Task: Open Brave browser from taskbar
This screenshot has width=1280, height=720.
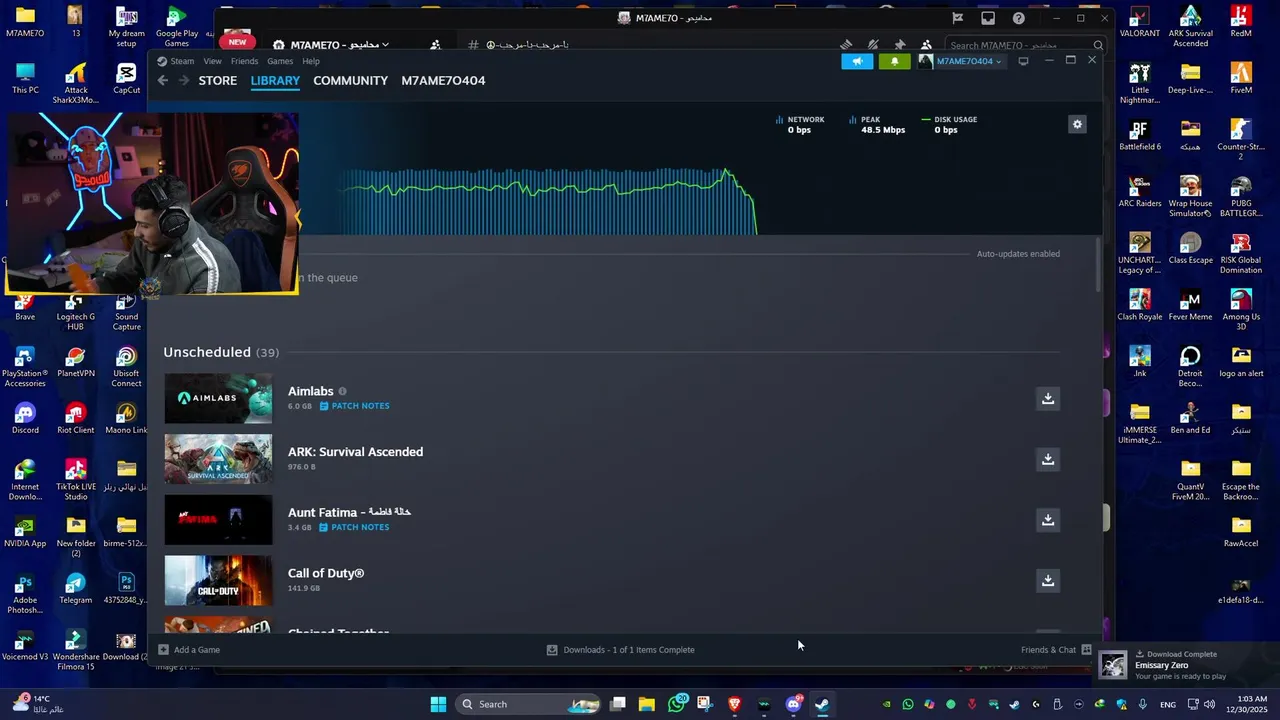Action: tap(735, 704)
